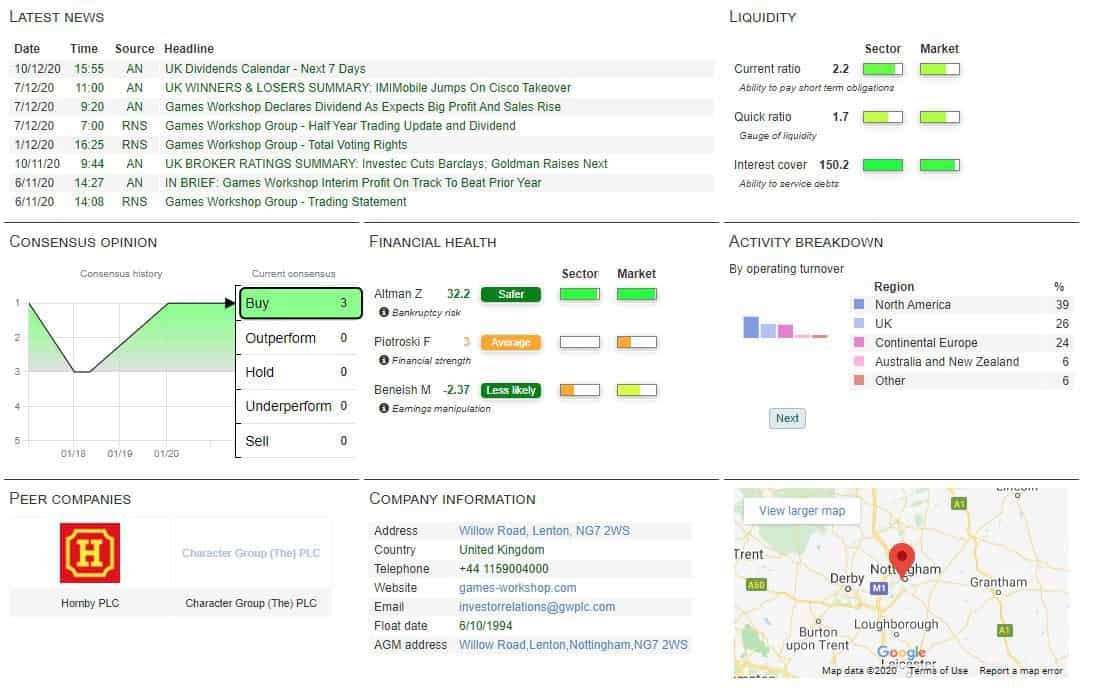Select the Buy consensus row
The height and width of the screenshot is (697, 1096).
[299, 303]
